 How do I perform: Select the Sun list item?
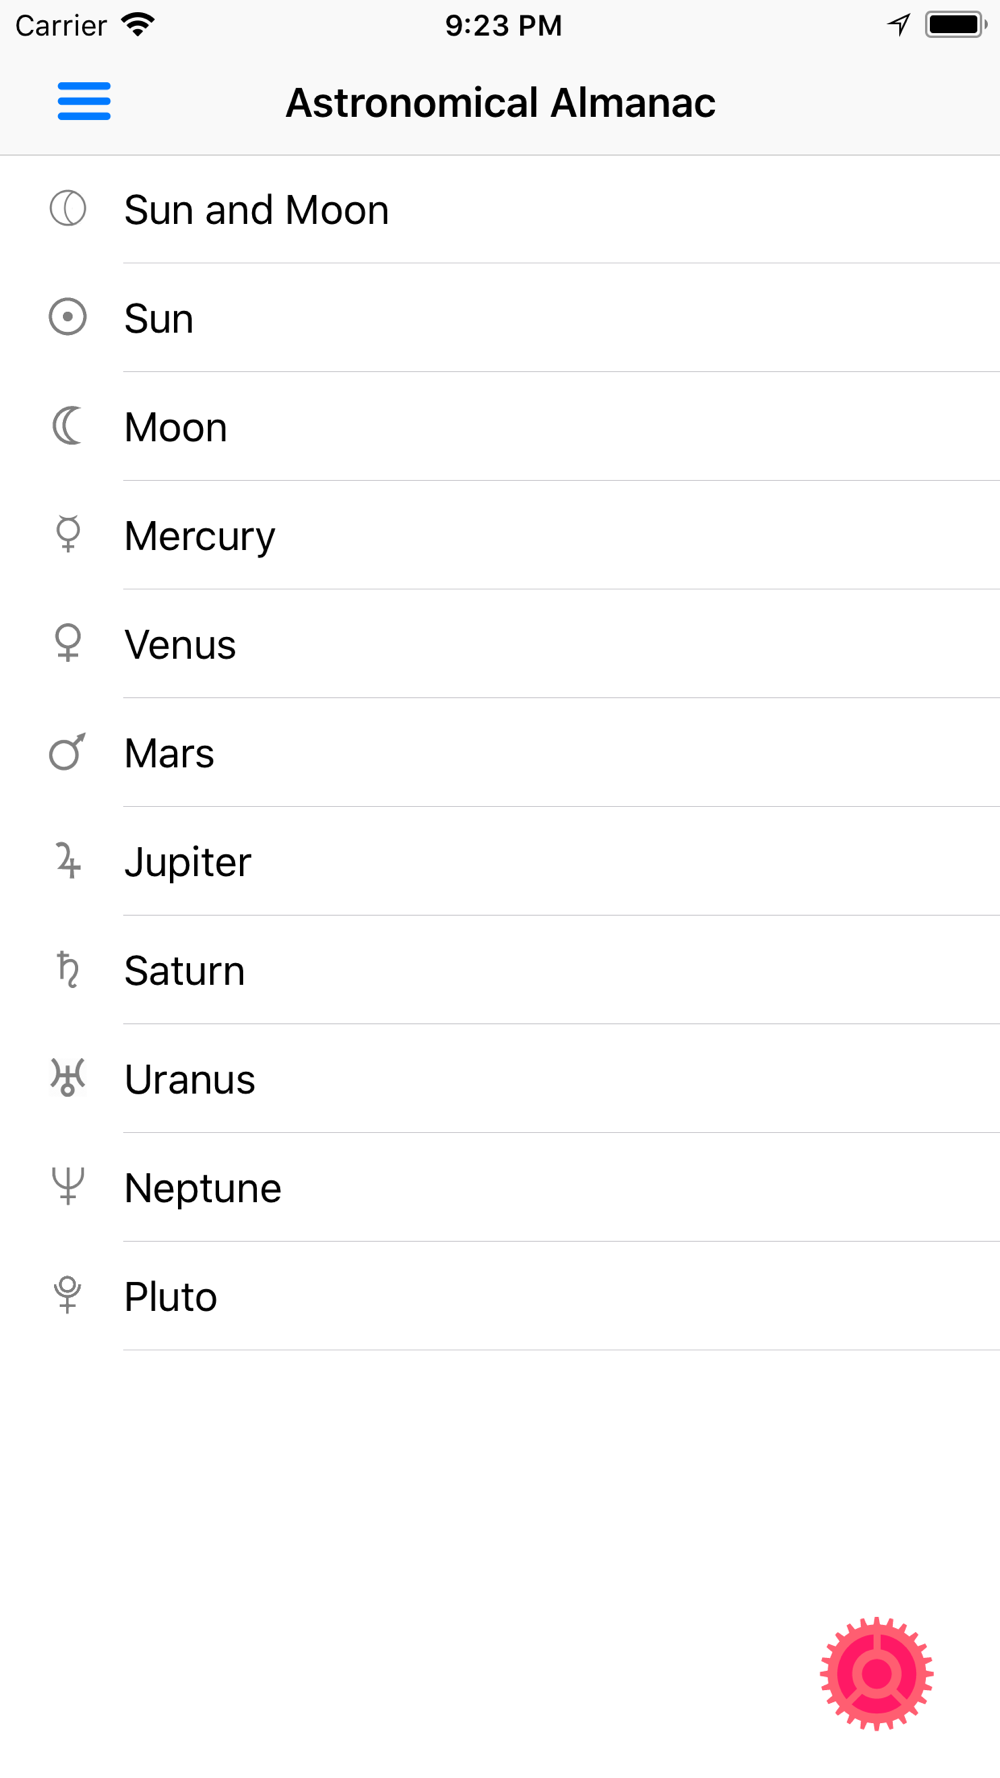500,318
